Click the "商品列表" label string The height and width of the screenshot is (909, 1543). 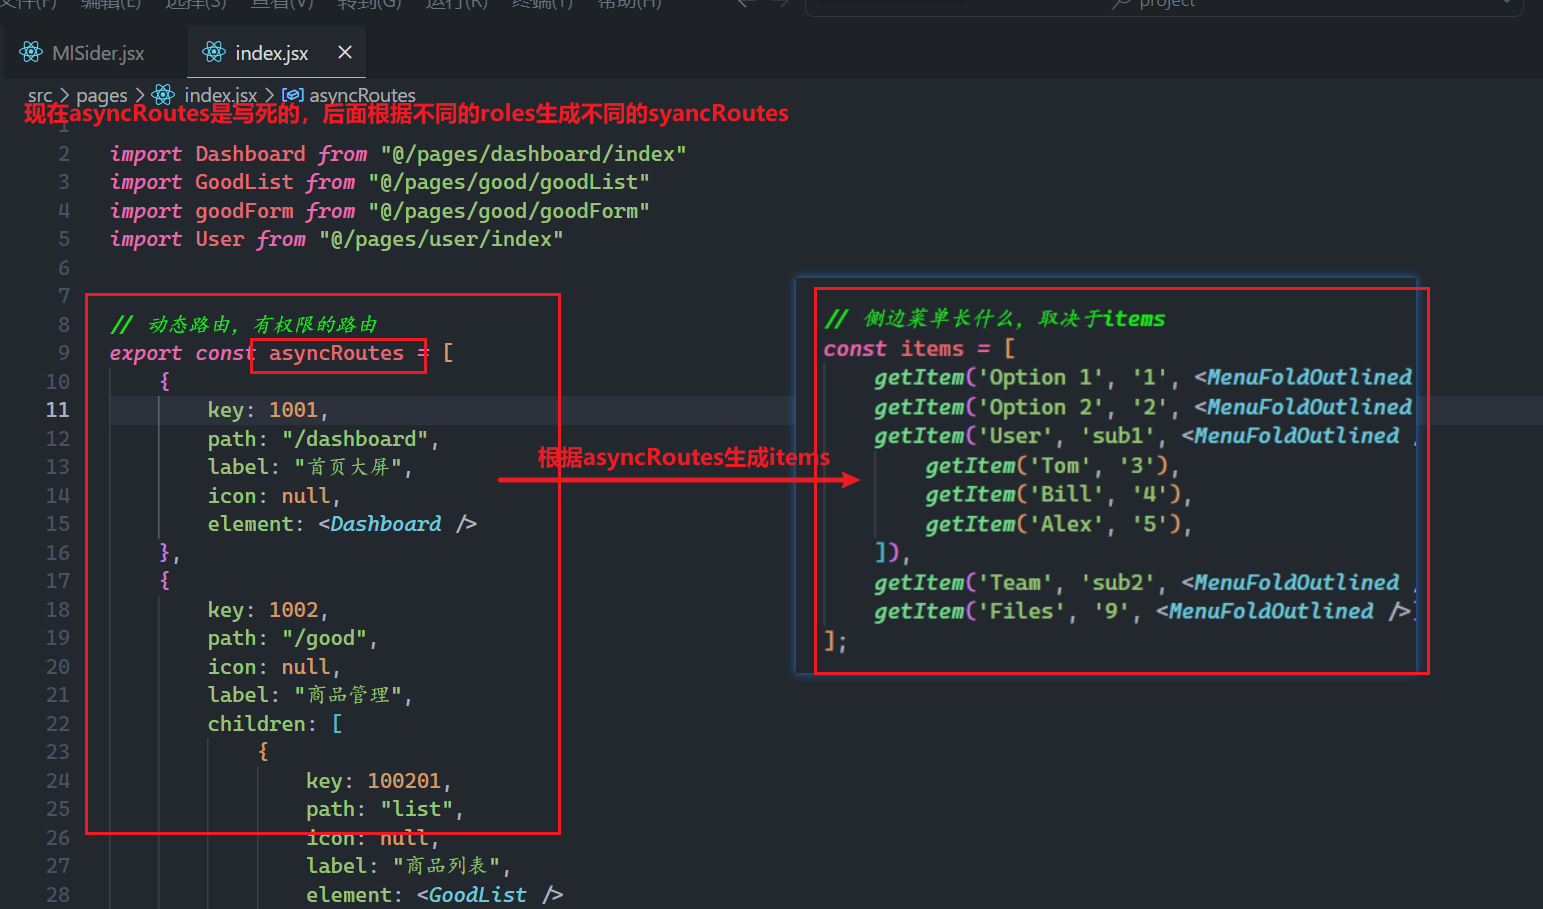447,866
